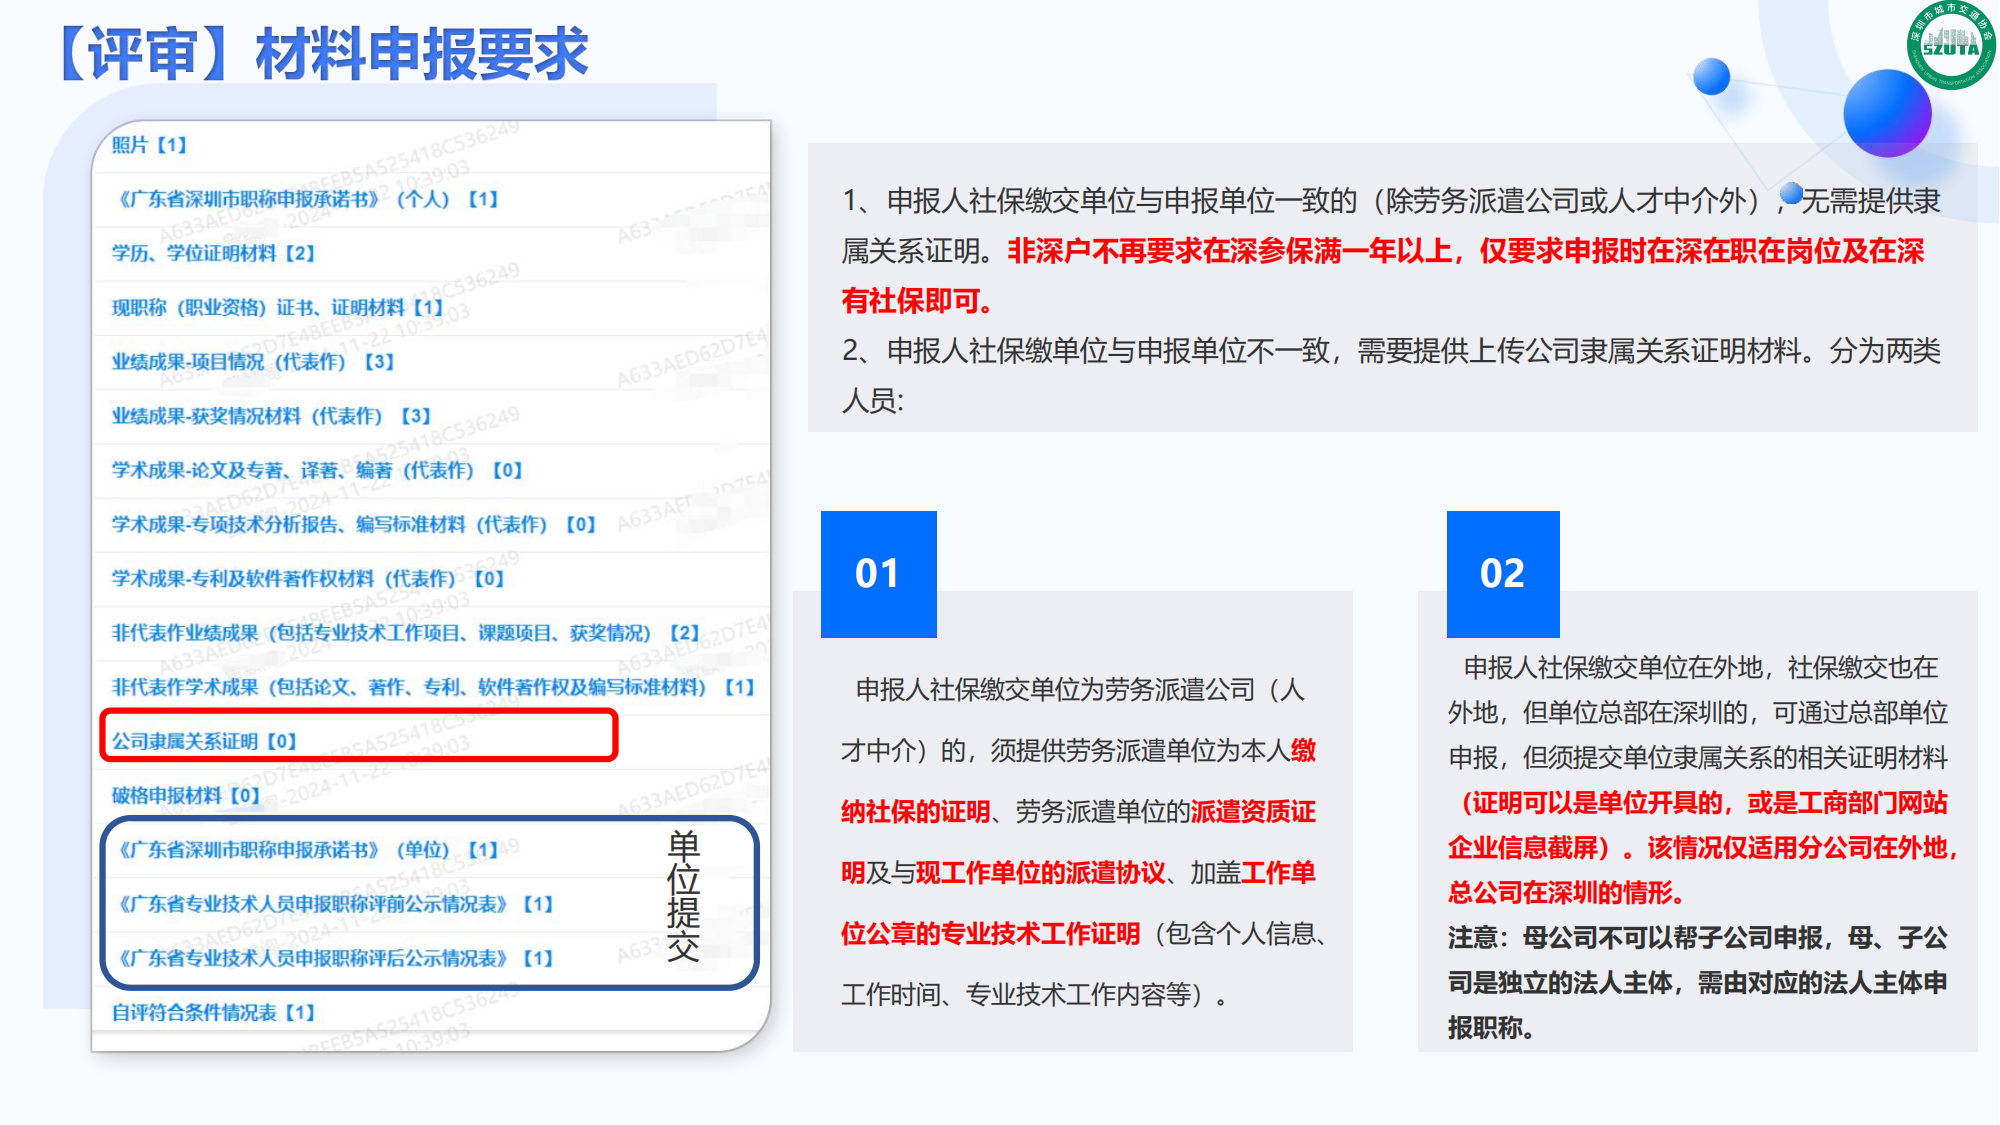This screenshot has height=1125, width=2000.
Task: Click the blue 02 number box
Action: tap(1503, 574)
